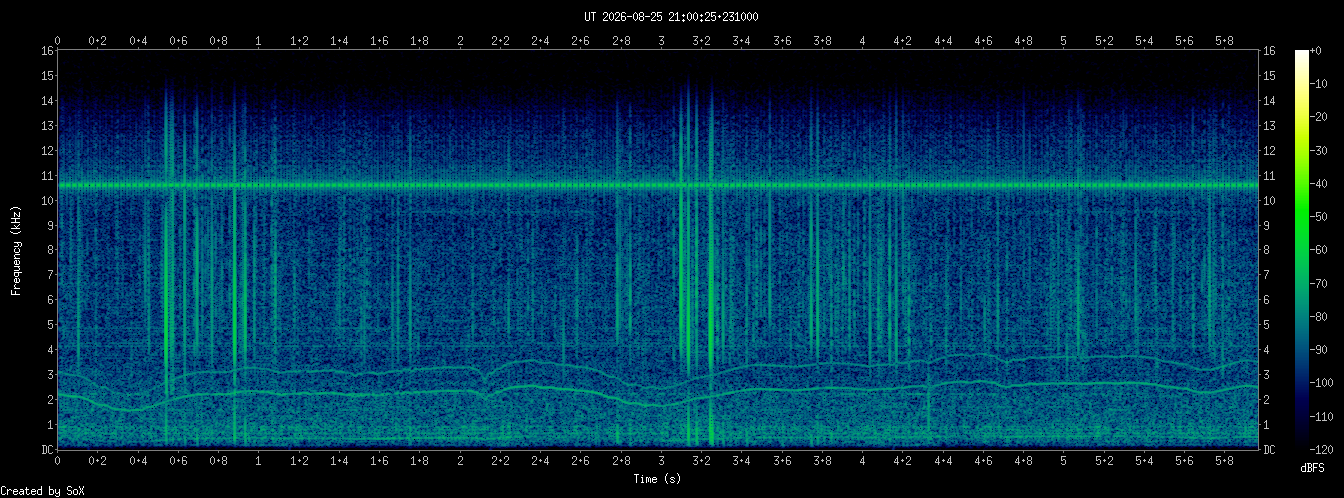Click the DC label on the left axis
Viewport: 1344px width, 498px height.
(47, 450)
